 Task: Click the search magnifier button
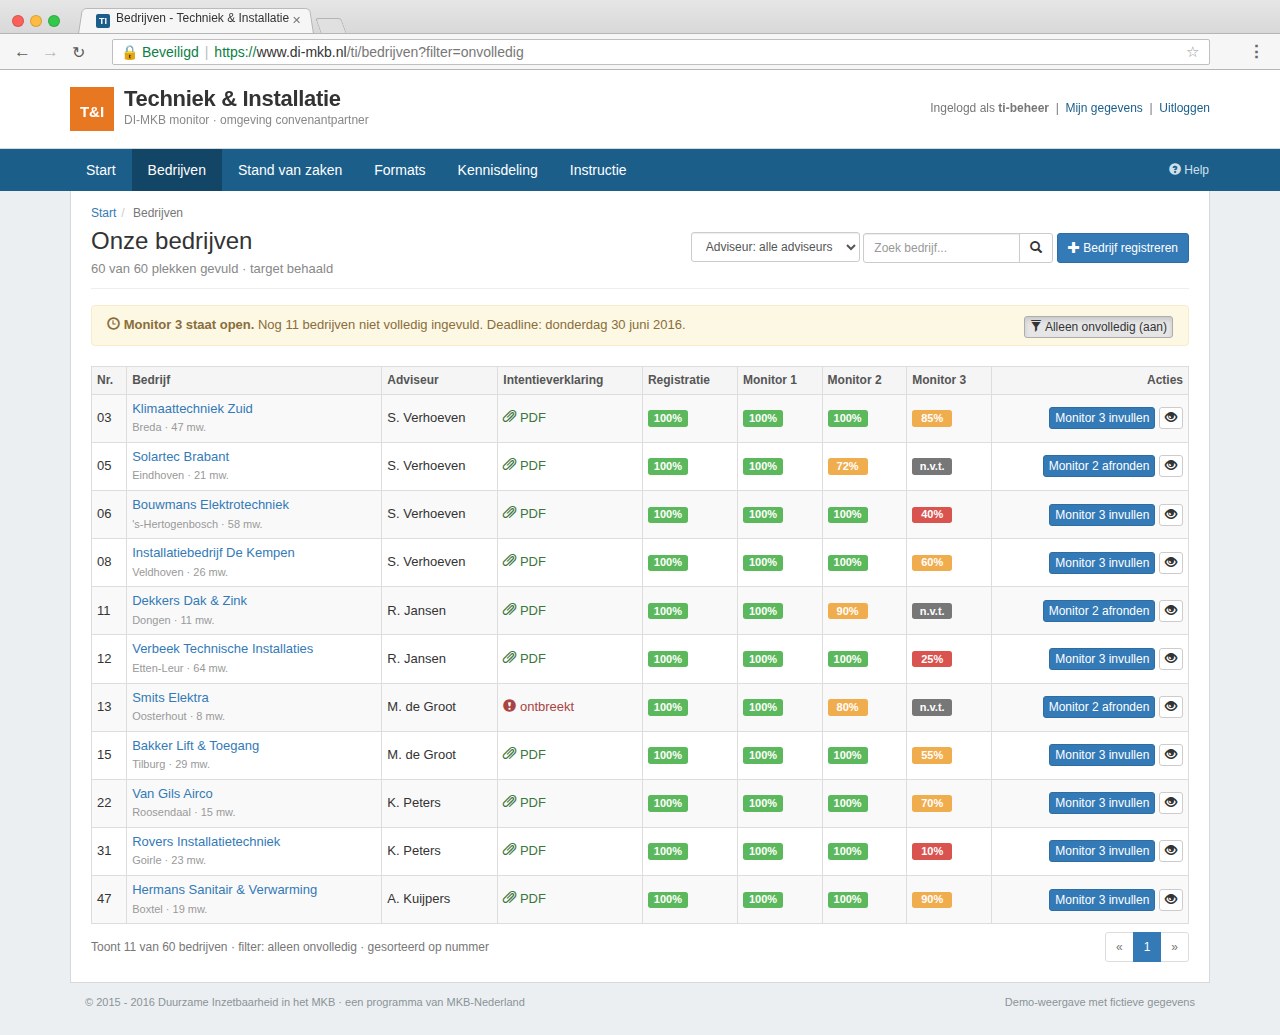tap(1036, 248)
